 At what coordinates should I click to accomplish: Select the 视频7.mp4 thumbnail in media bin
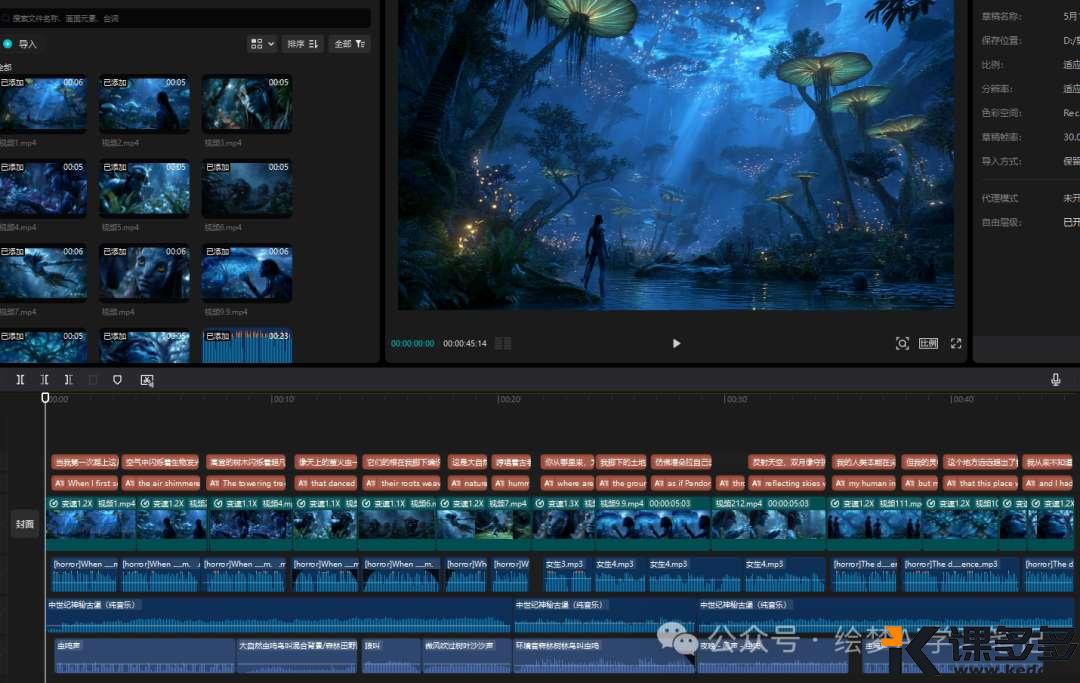pos(43,273)
